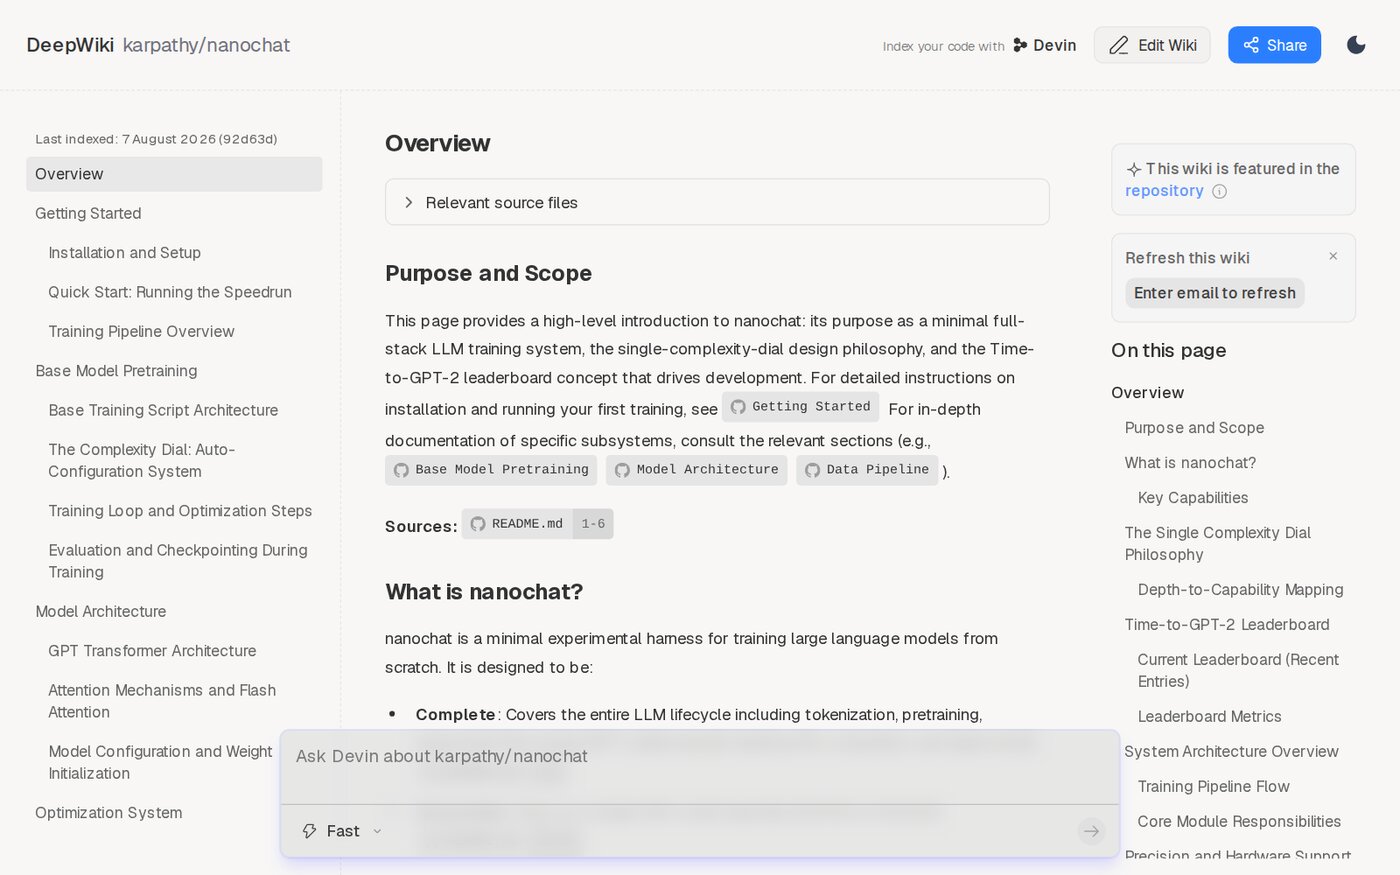This screenshot has width=1400, height=875.
Task: Jump to Time-to-GPT-2 Leaderboard section
Action: tap(1227, 625)
